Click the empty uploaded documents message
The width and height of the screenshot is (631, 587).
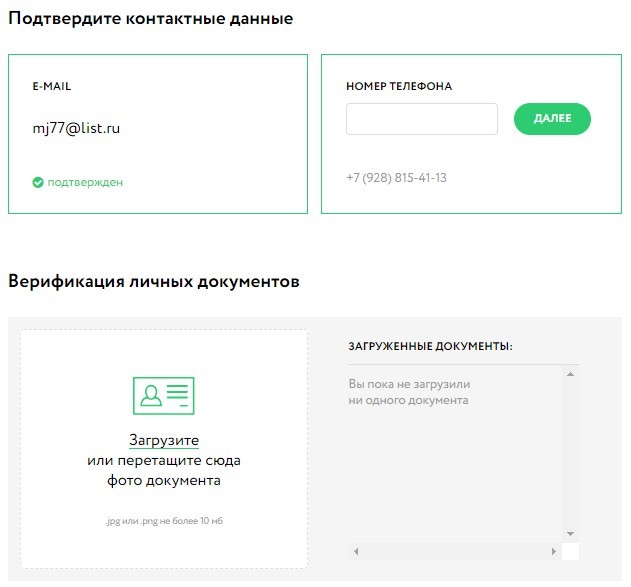(409, 392)
